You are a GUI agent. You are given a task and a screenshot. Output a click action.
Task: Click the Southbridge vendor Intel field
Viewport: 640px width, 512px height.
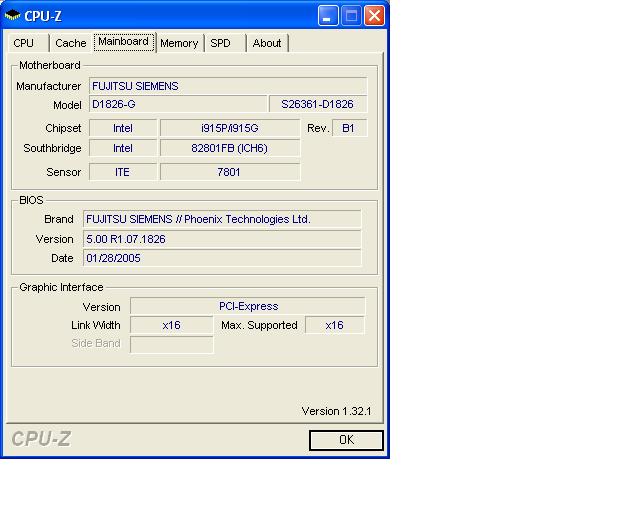(123, 148)
